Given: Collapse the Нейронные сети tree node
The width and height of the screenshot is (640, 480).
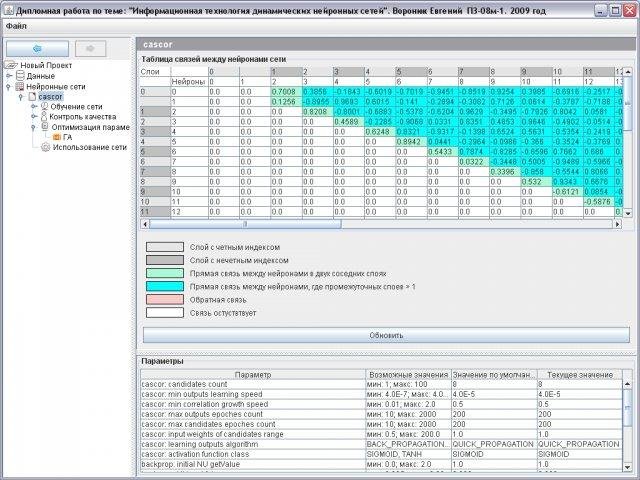Looking at the screenshot, I should [x=8, y=87].
